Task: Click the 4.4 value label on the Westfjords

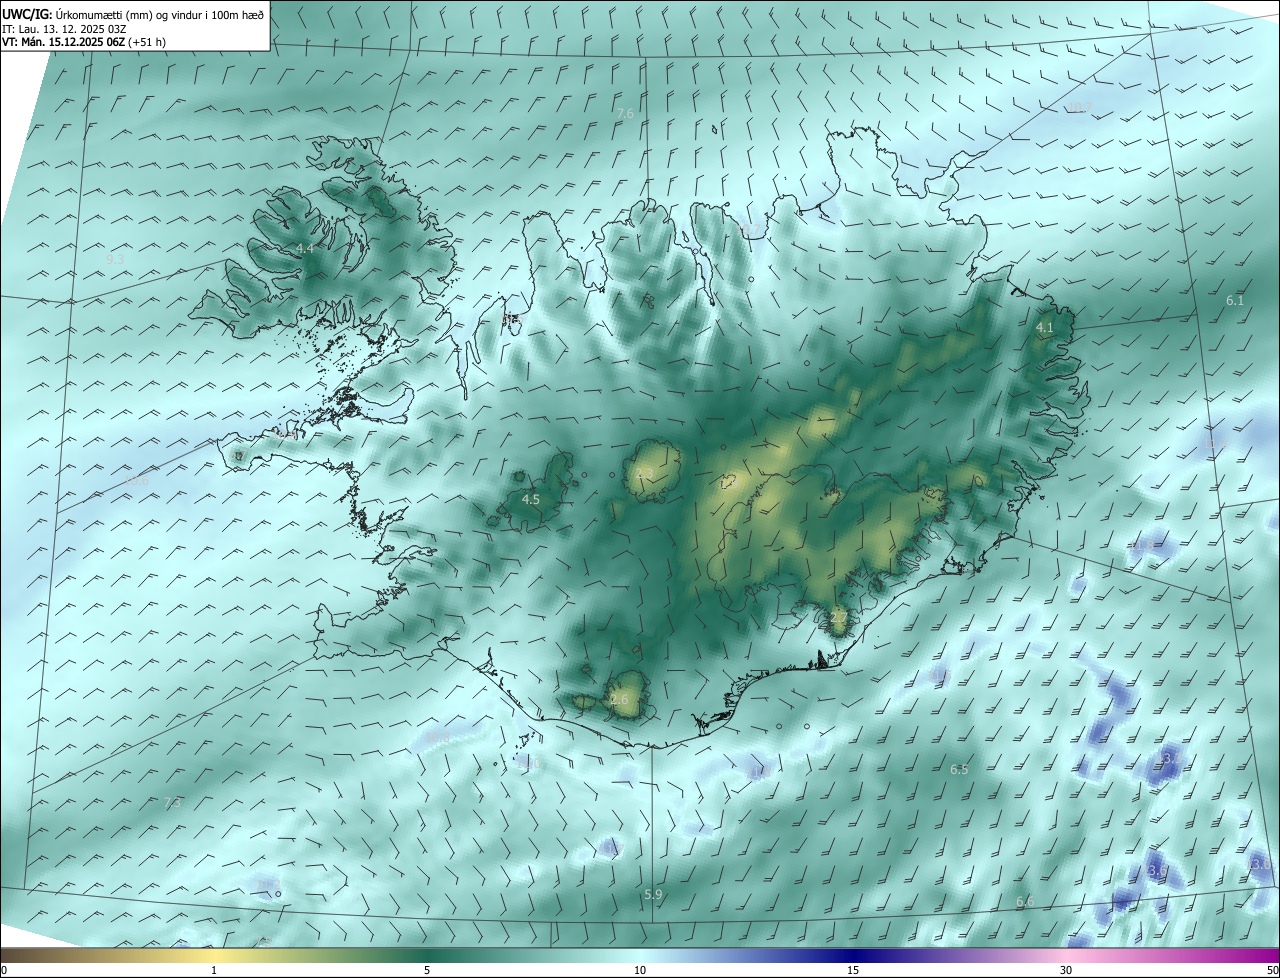Action: 305,248
